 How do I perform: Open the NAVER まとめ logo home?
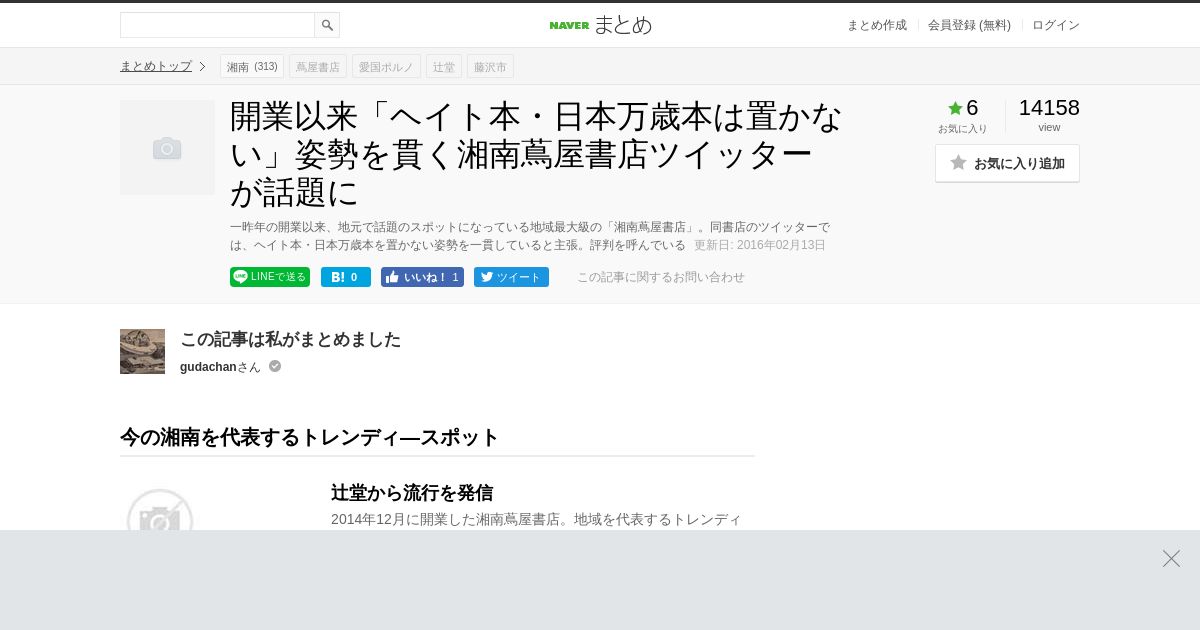600,25
